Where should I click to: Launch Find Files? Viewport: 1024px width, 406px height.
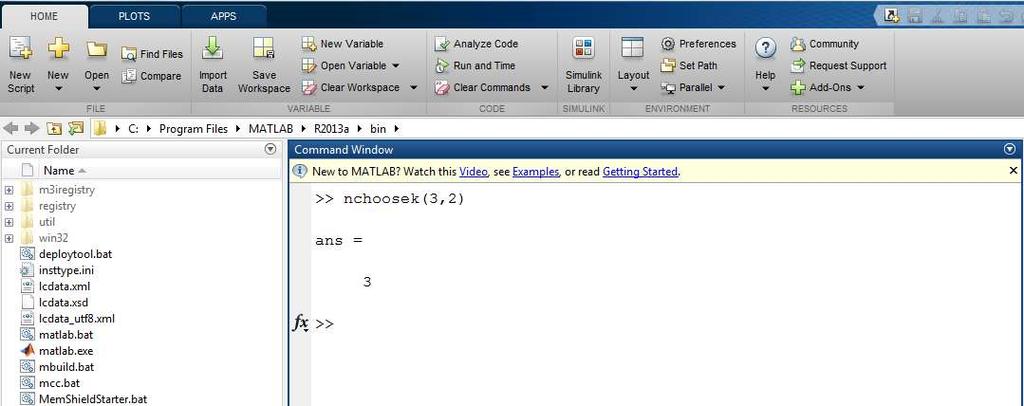tap(152, 54)
